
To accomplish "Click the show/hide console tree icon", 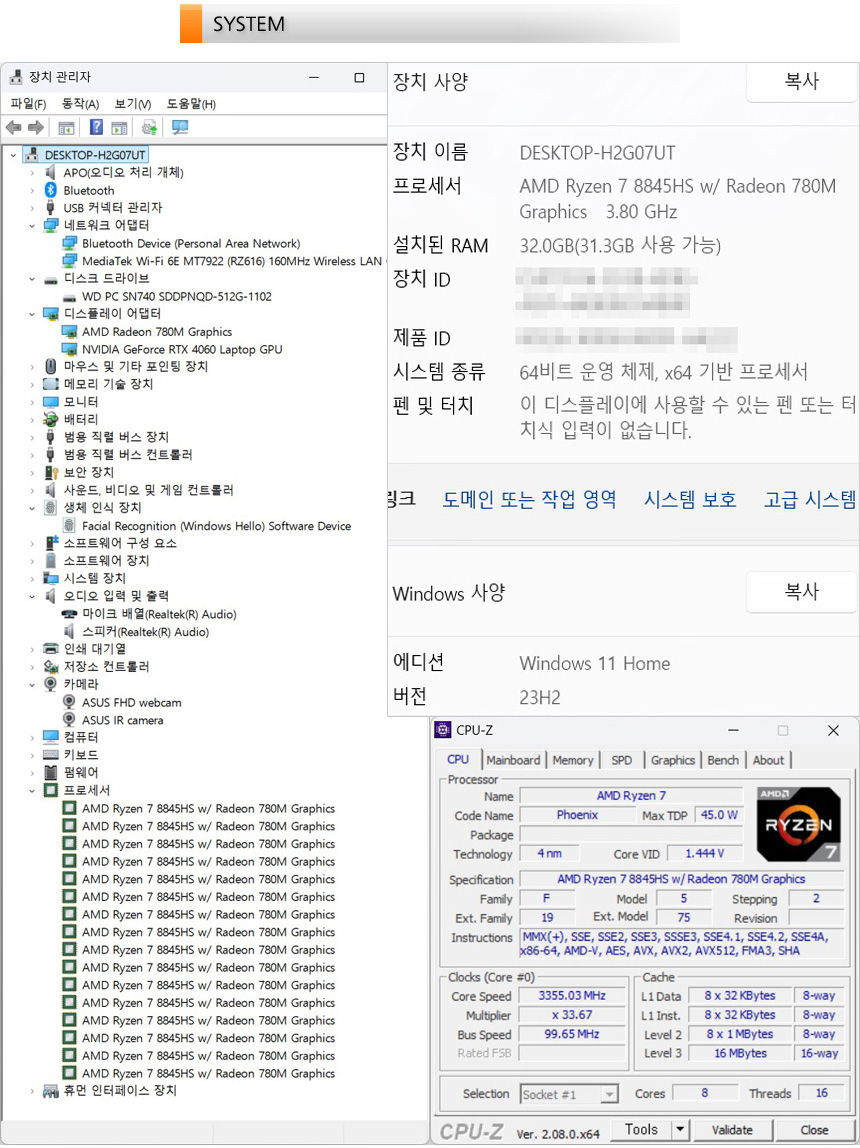I will click(66, 127).
